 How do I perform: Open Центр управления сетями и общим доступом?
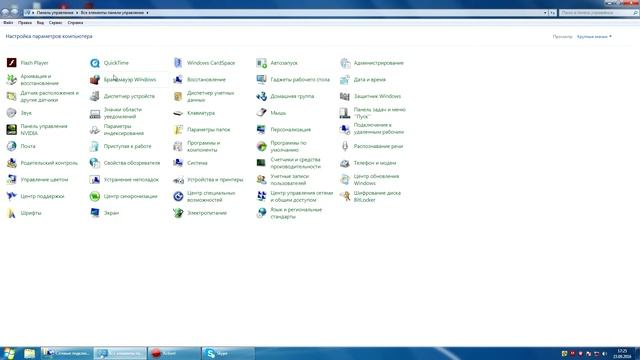click(x=295, y=197)
